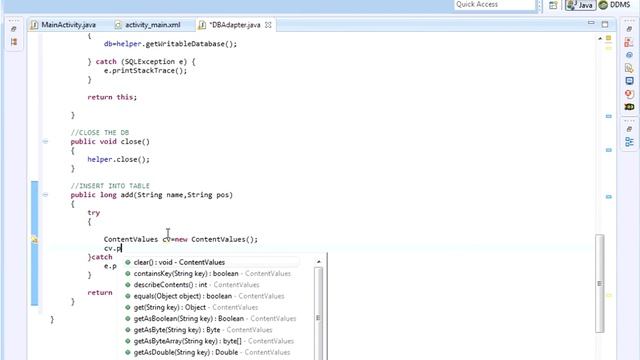640x360 pixels.
Task: Click overview ruler marker near add() method
Action: point(609,197)
